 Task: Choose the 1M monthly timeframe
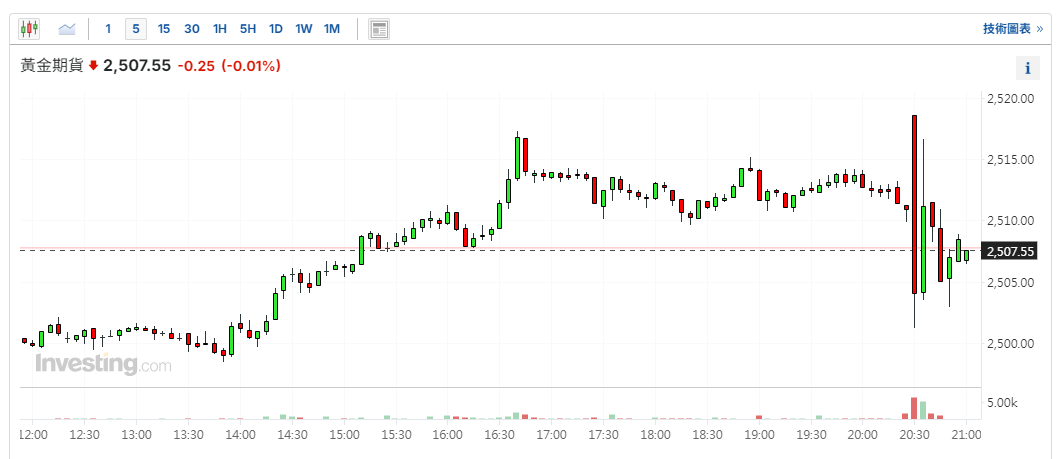(331, 29)
